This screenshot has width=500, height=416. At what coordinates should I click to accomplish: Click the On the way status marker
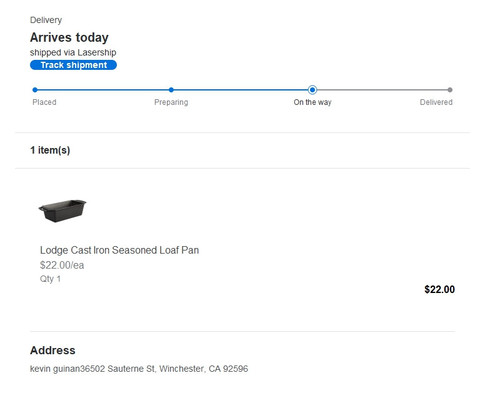tap(312, 90)
